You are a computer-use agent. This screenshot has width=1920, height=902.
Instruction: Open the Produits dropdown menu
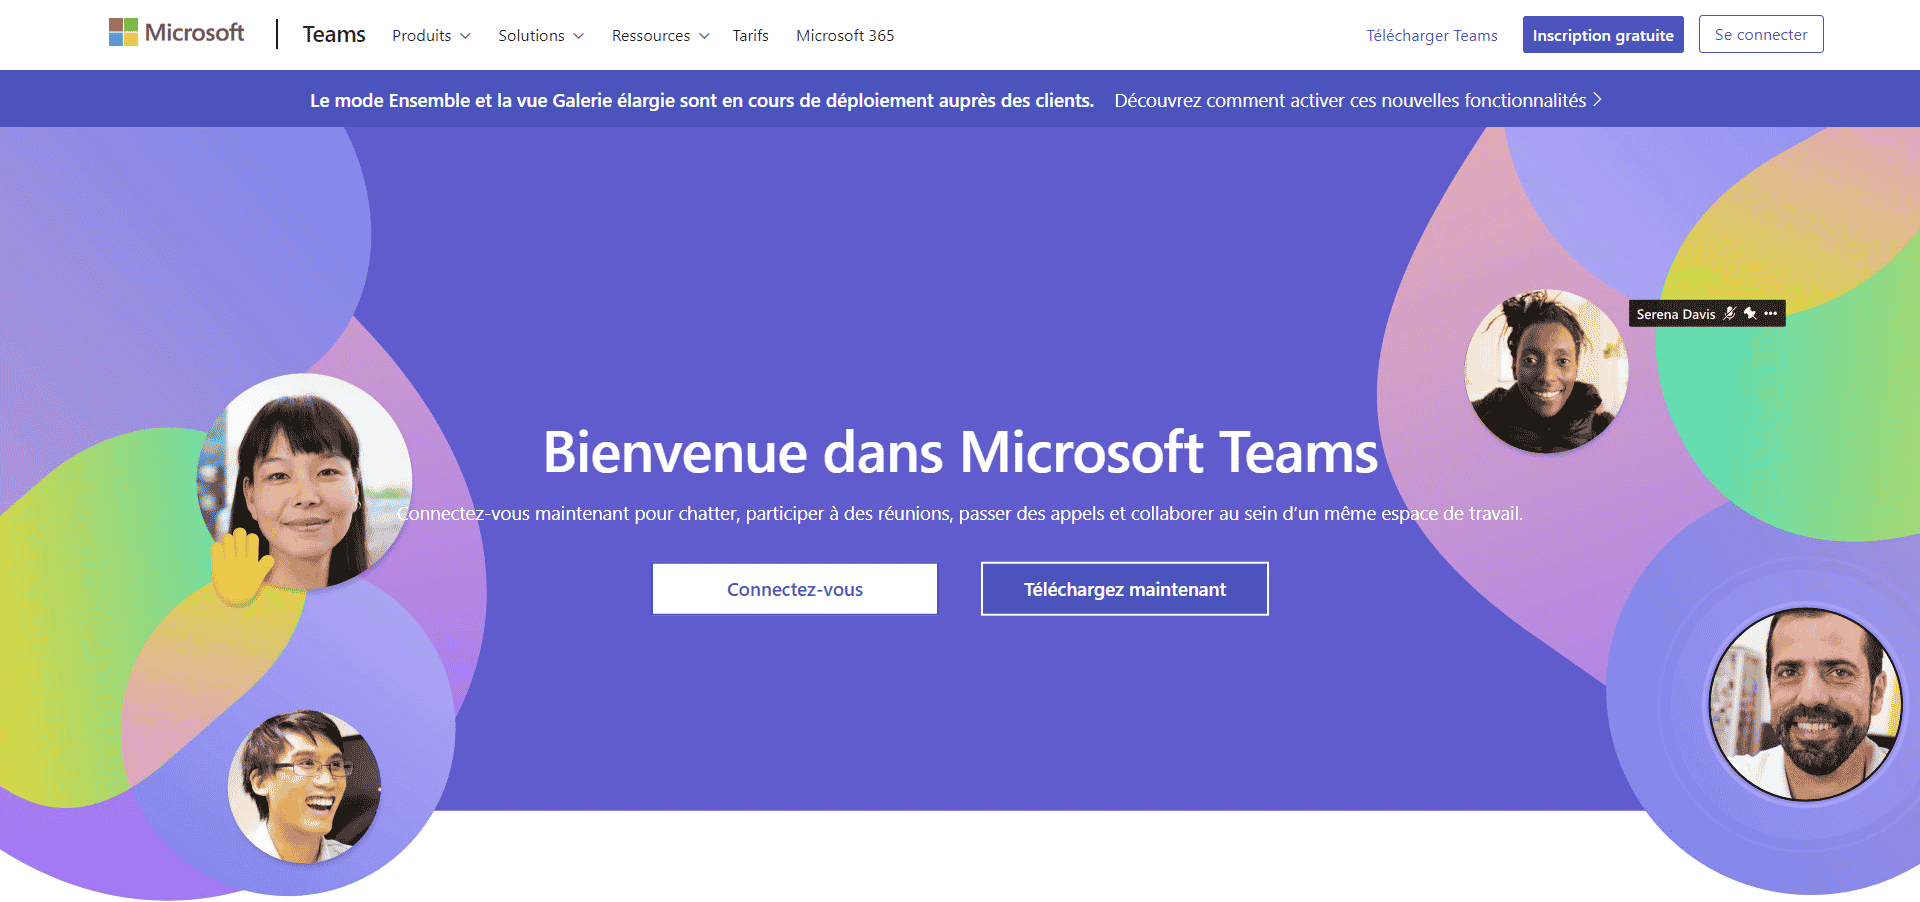click(x=430, y=35)
